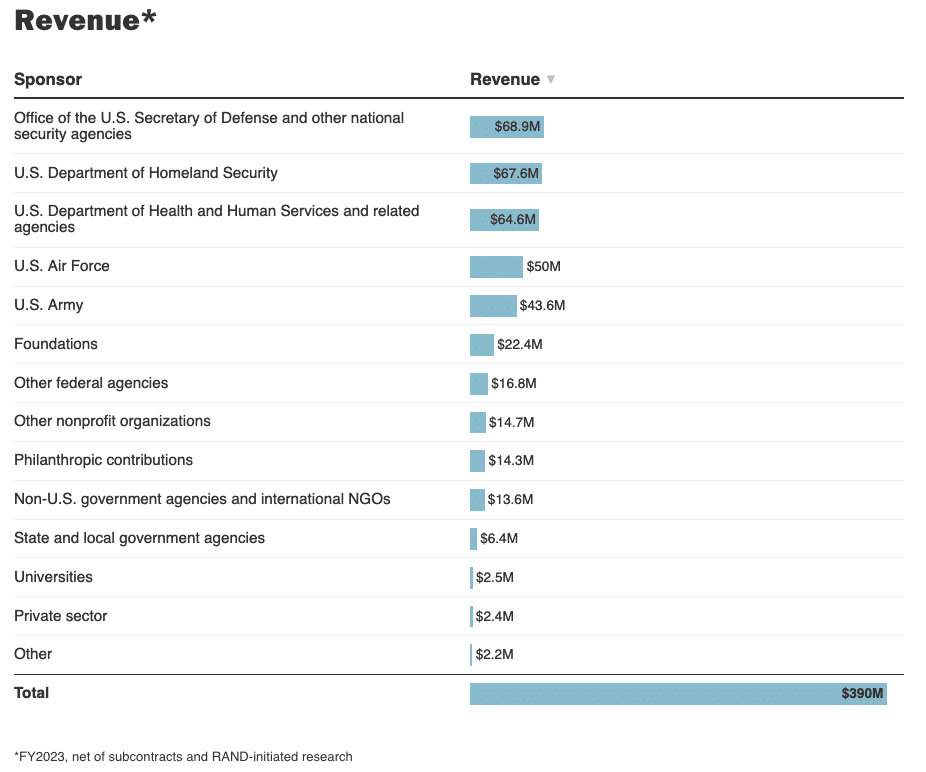Screen dimensions: 926x772
Task: Click the Other federal agencies label
Action: pos(91,383)
